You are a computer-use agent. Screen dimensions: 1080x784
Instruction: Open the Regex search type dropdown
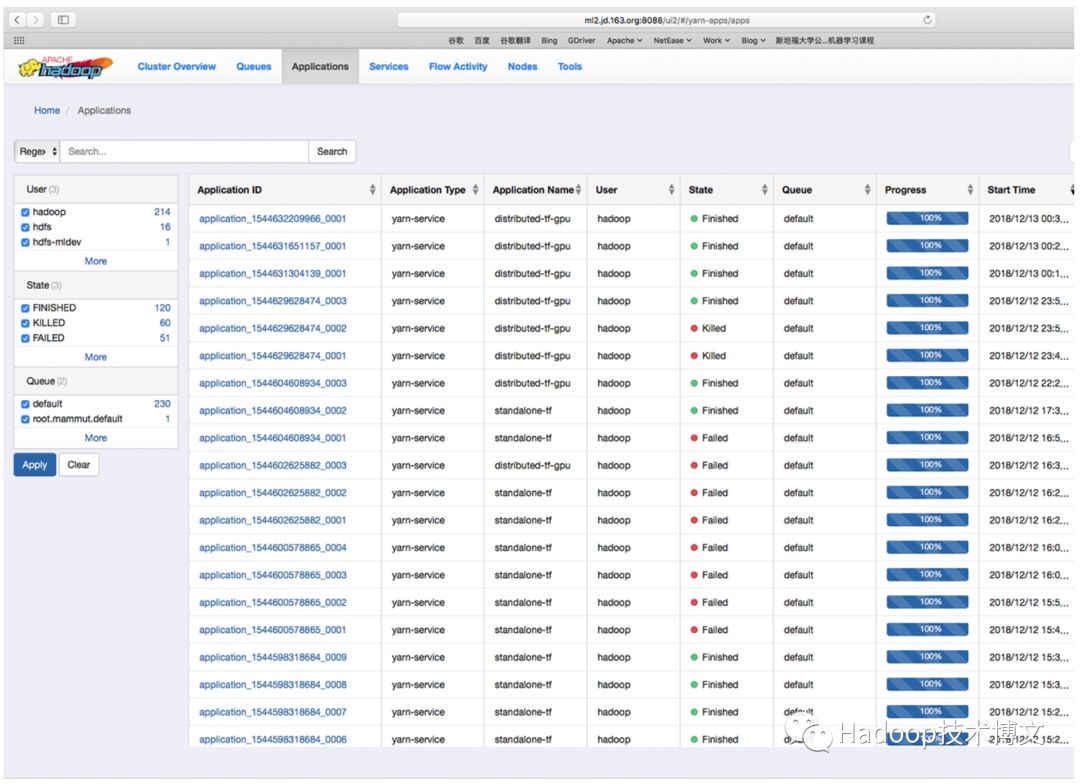38,152
